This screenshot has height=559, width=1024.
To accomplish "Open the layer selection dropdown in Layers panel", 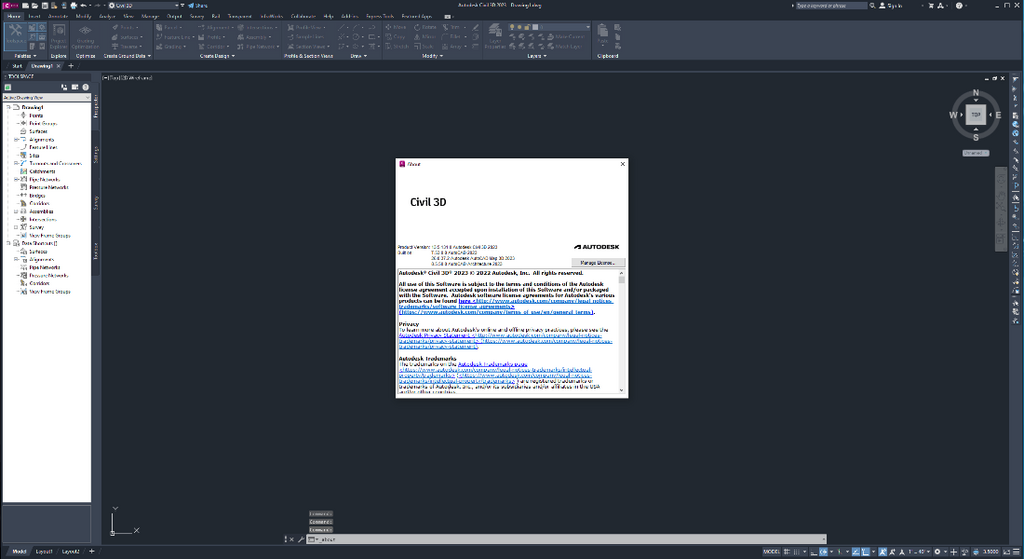I will pyautogui.click(x=549, y=27).
